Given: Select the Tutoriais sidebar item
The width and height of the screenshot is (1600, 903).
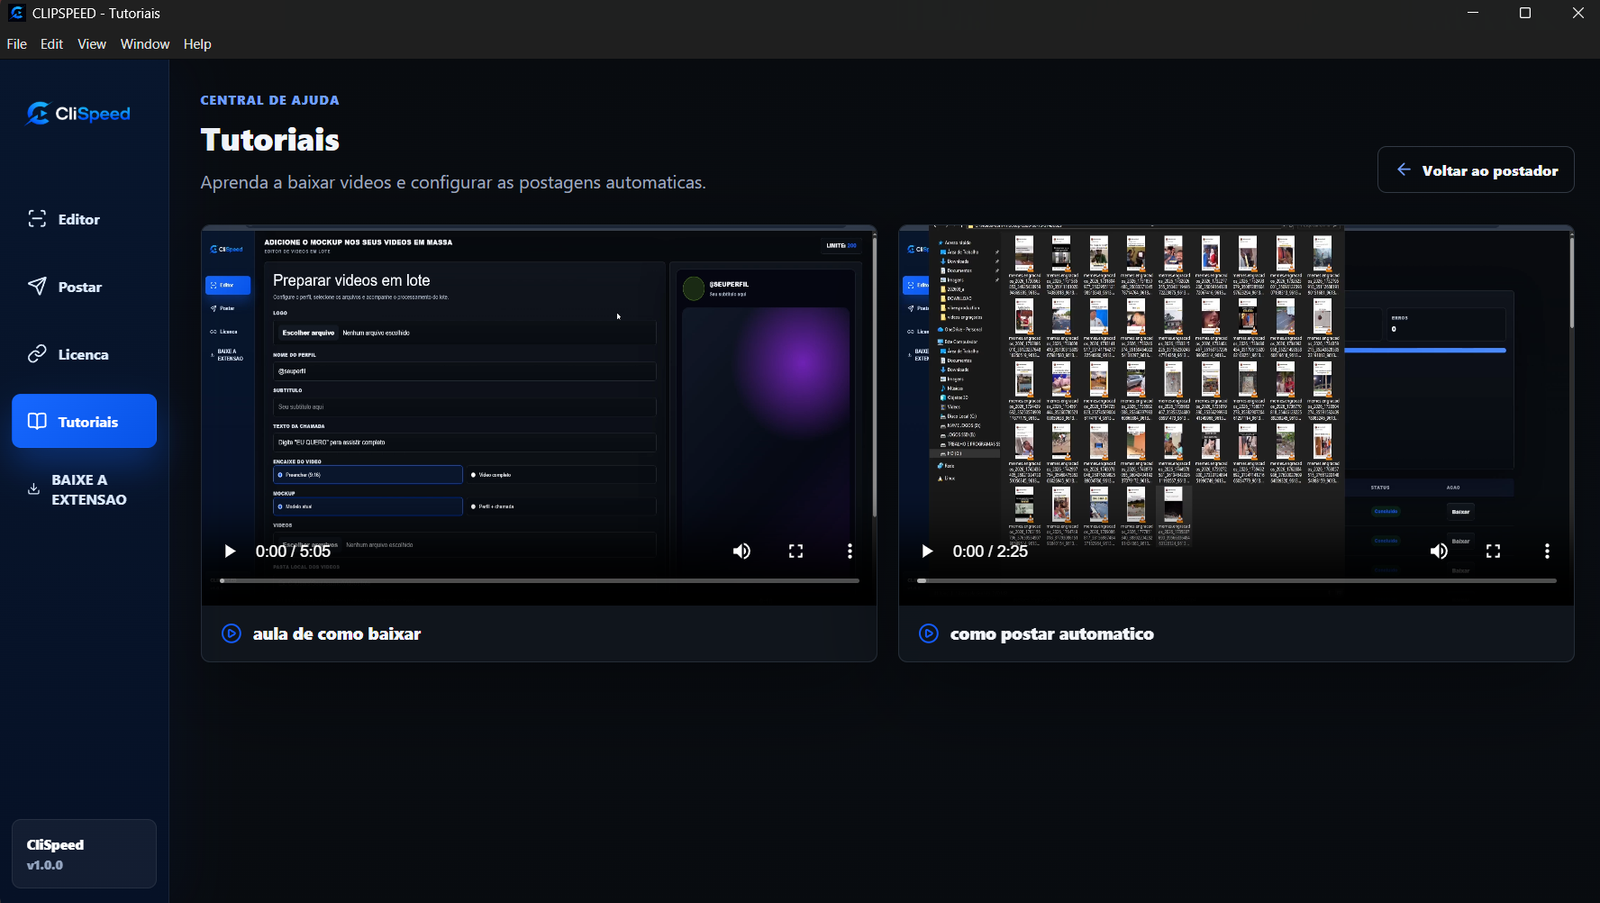Looking at the screenshot, I should [84, 421].
